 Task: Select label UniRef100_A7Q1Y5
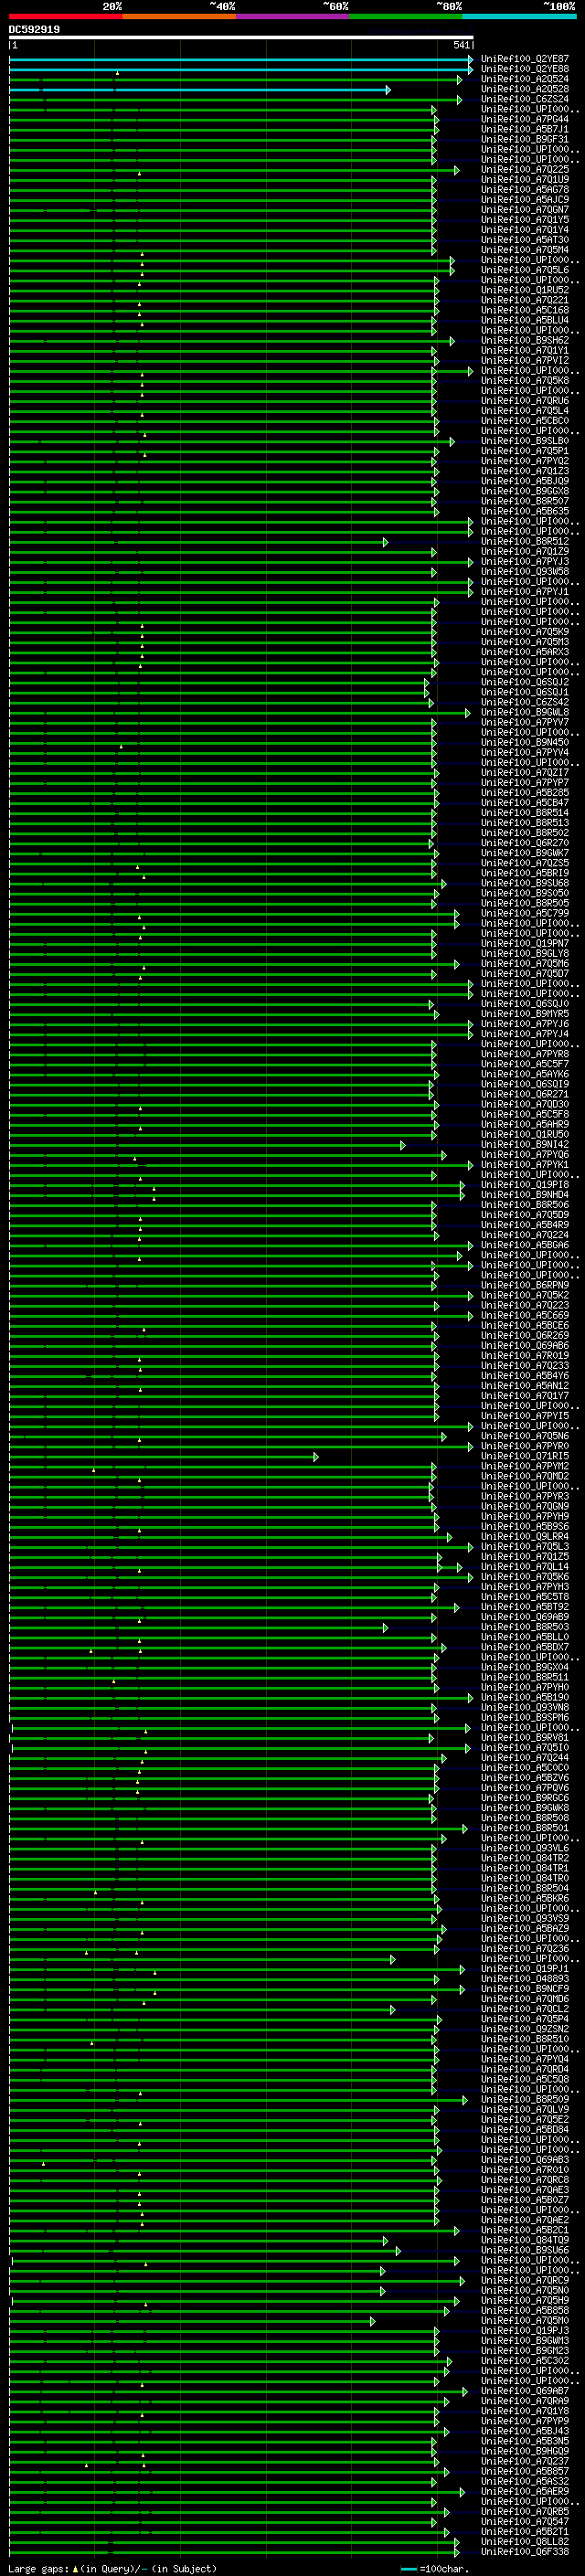tap(525, 220)
